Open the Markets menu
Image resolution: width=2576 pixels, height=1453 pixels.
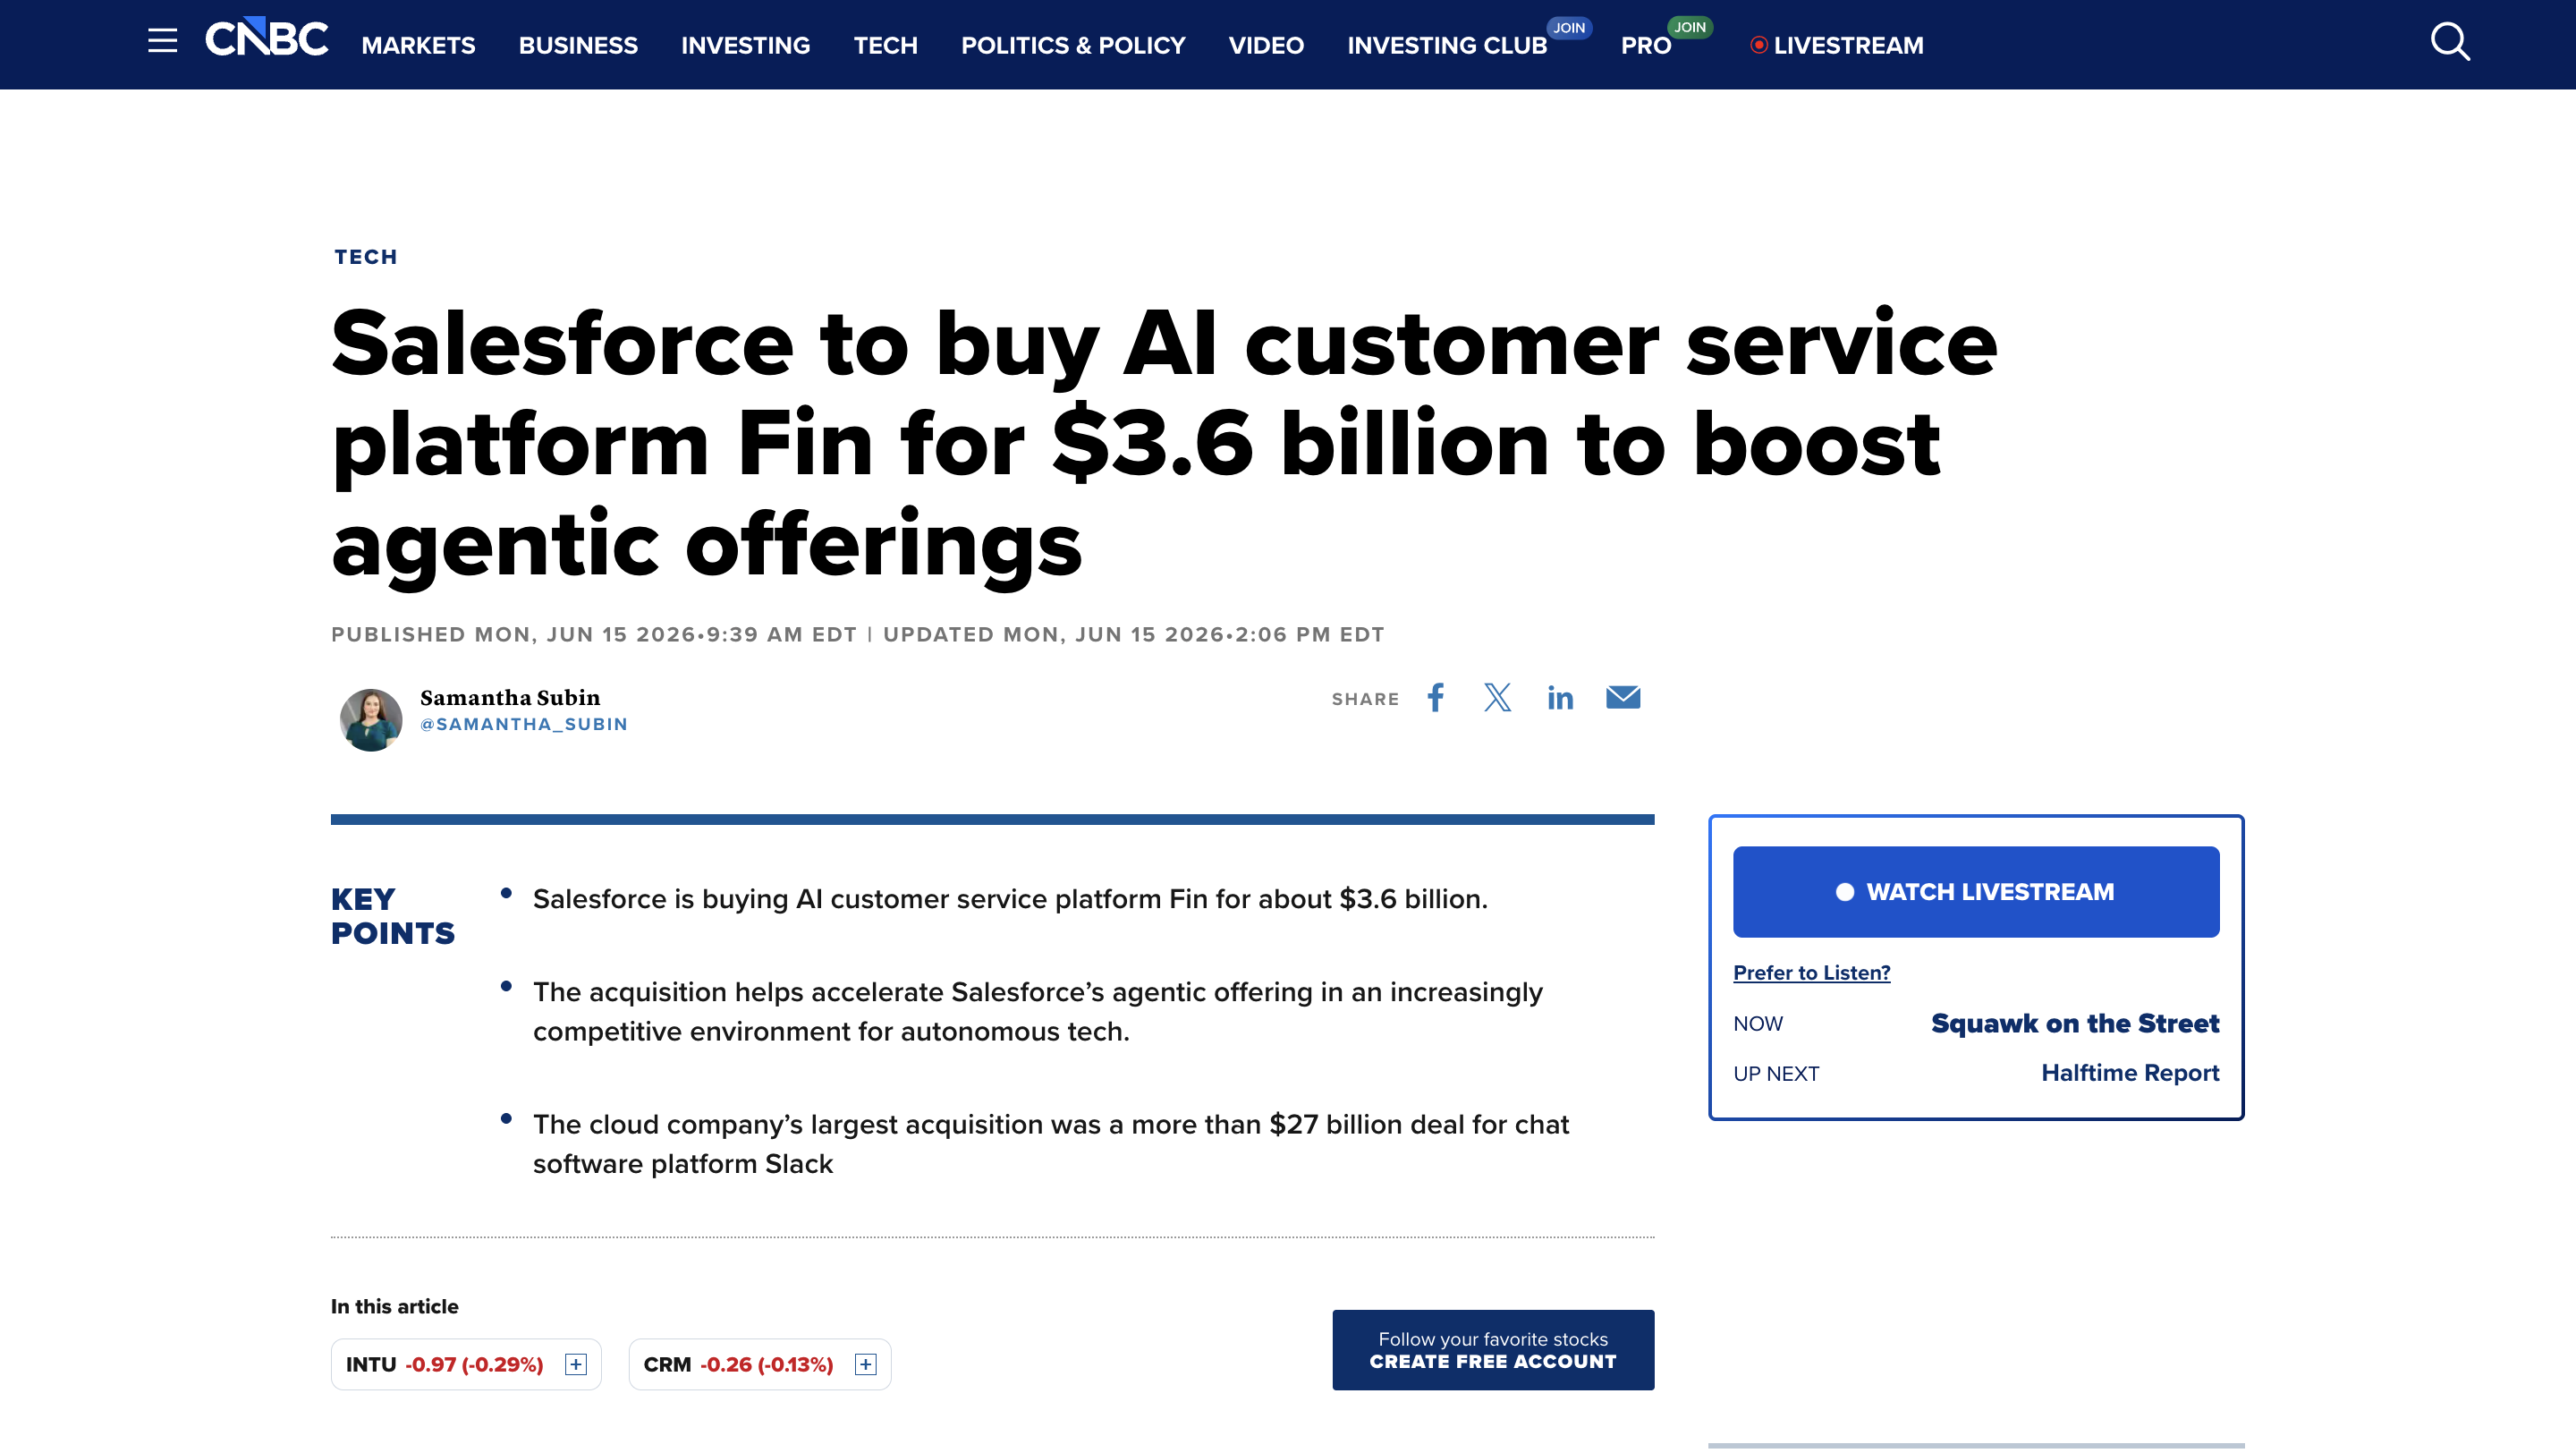tap(418, 45)
